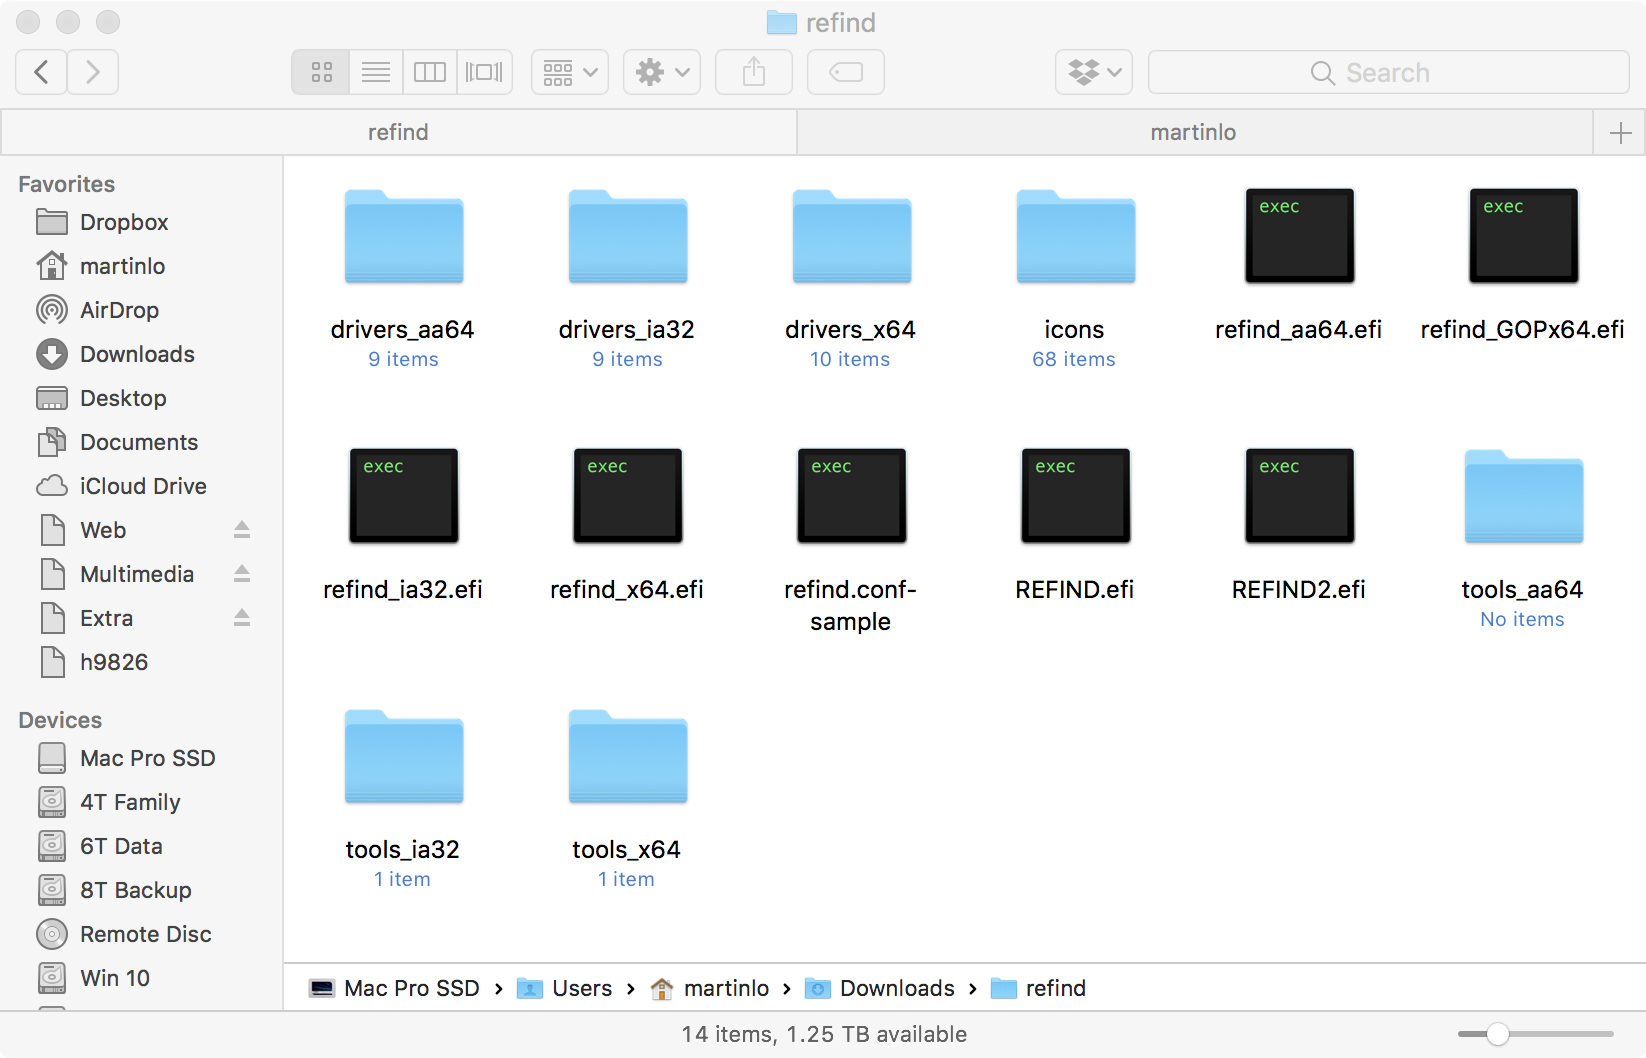Eject the Web volume
1646x1058 pixels.
242,530
